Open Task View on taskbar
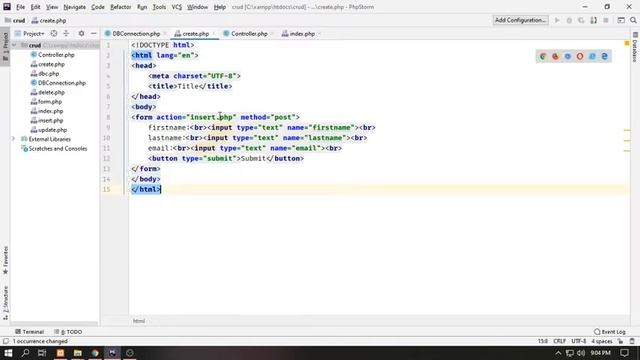 [42, 353]
